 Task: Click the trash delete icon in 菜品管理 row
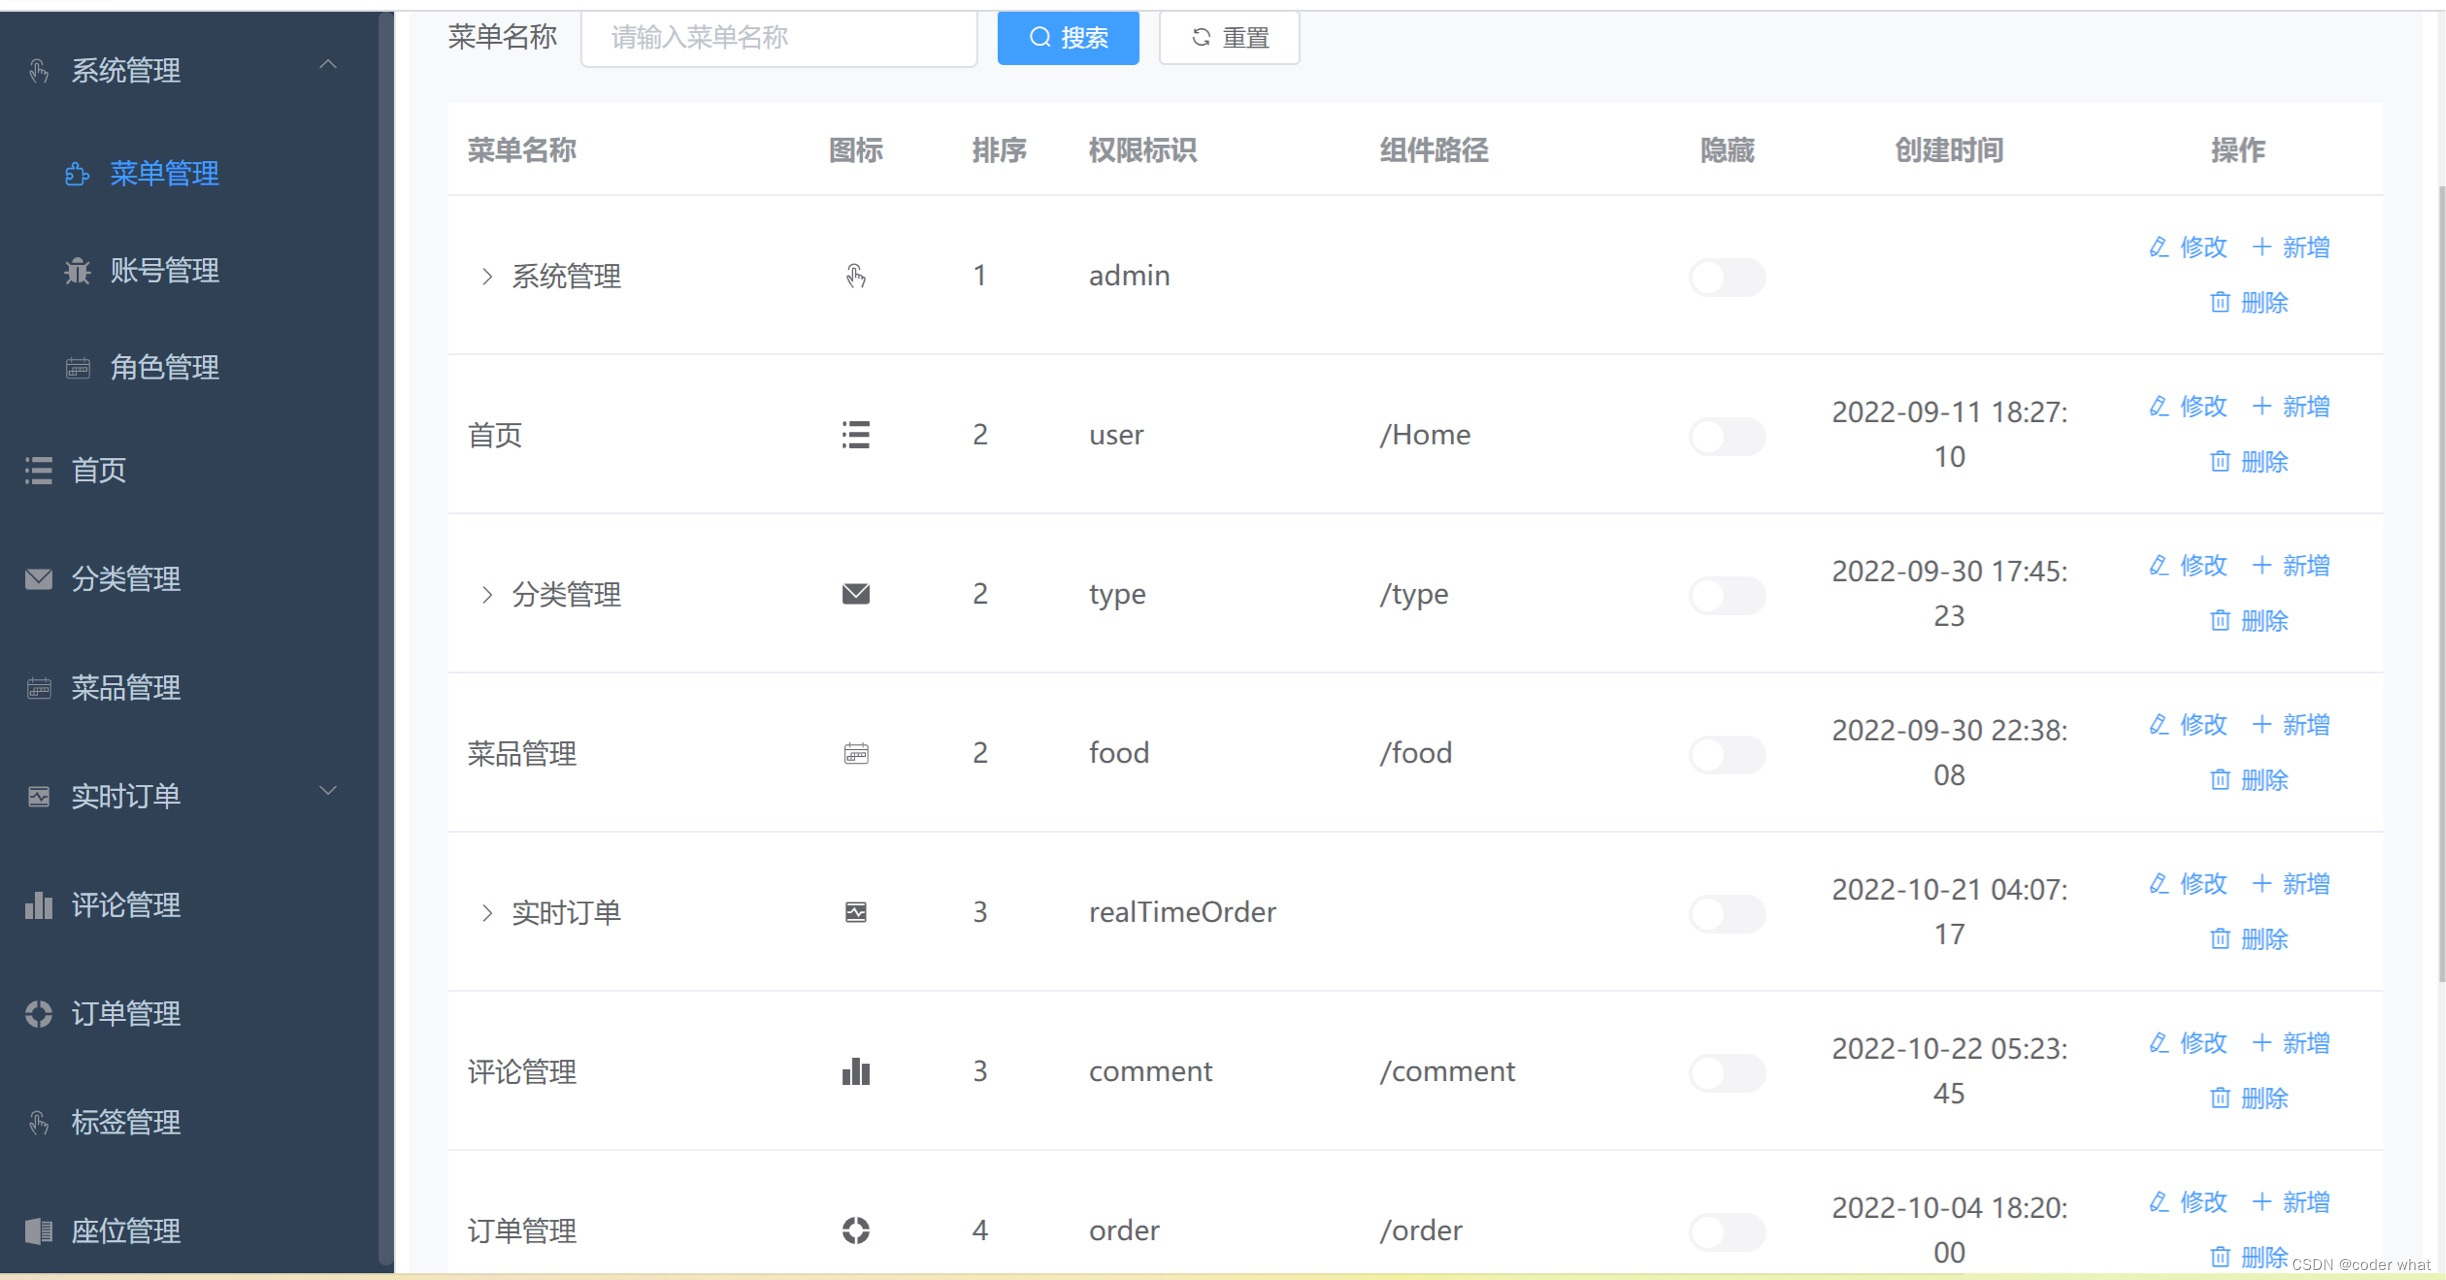pos(2219,779)
